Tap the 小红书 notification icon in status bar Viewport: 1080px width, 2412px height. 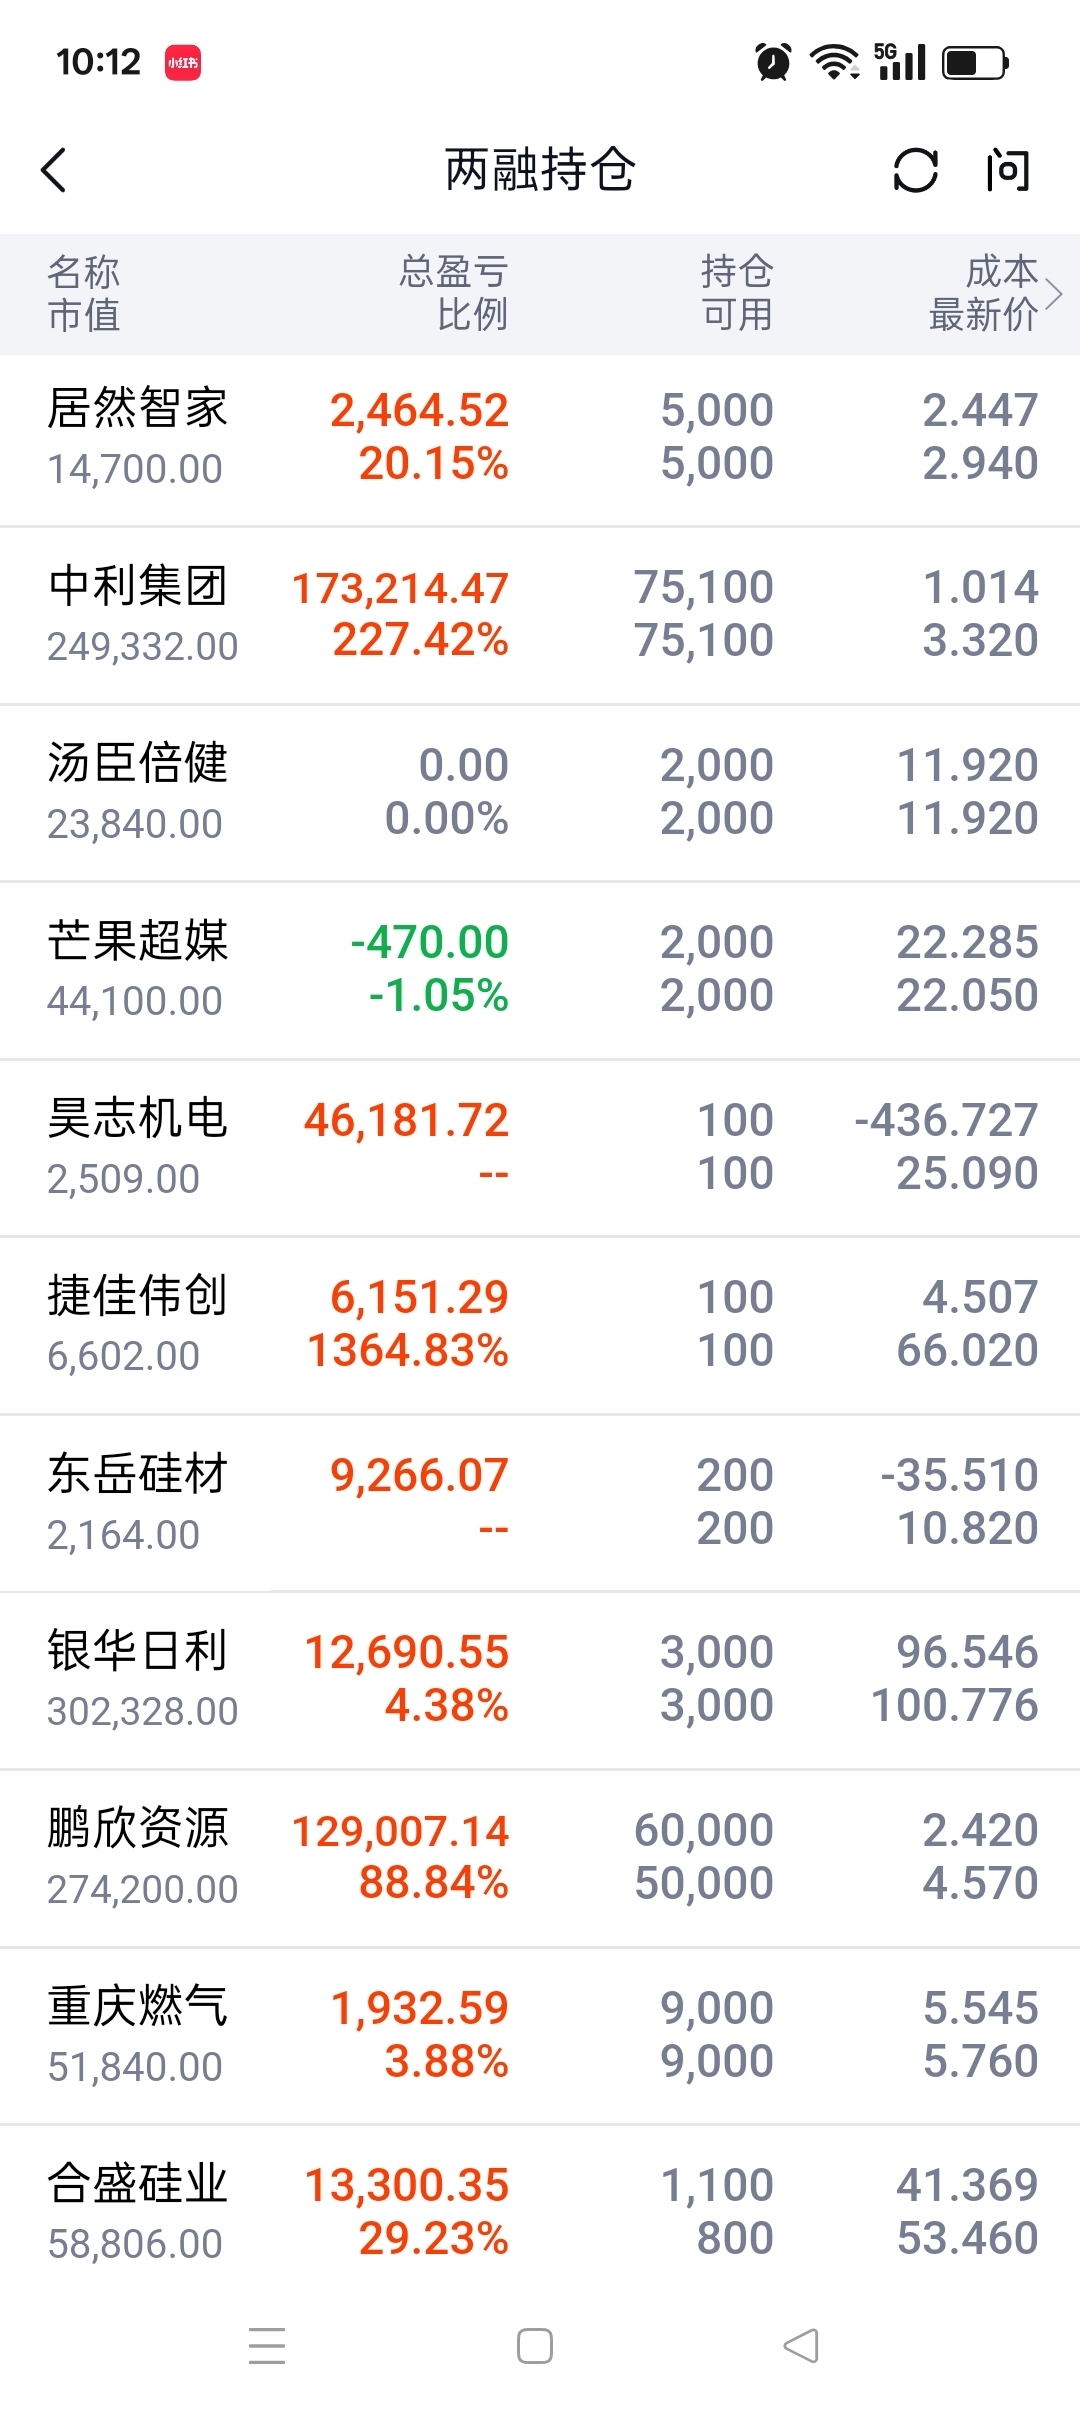[183, 62]
